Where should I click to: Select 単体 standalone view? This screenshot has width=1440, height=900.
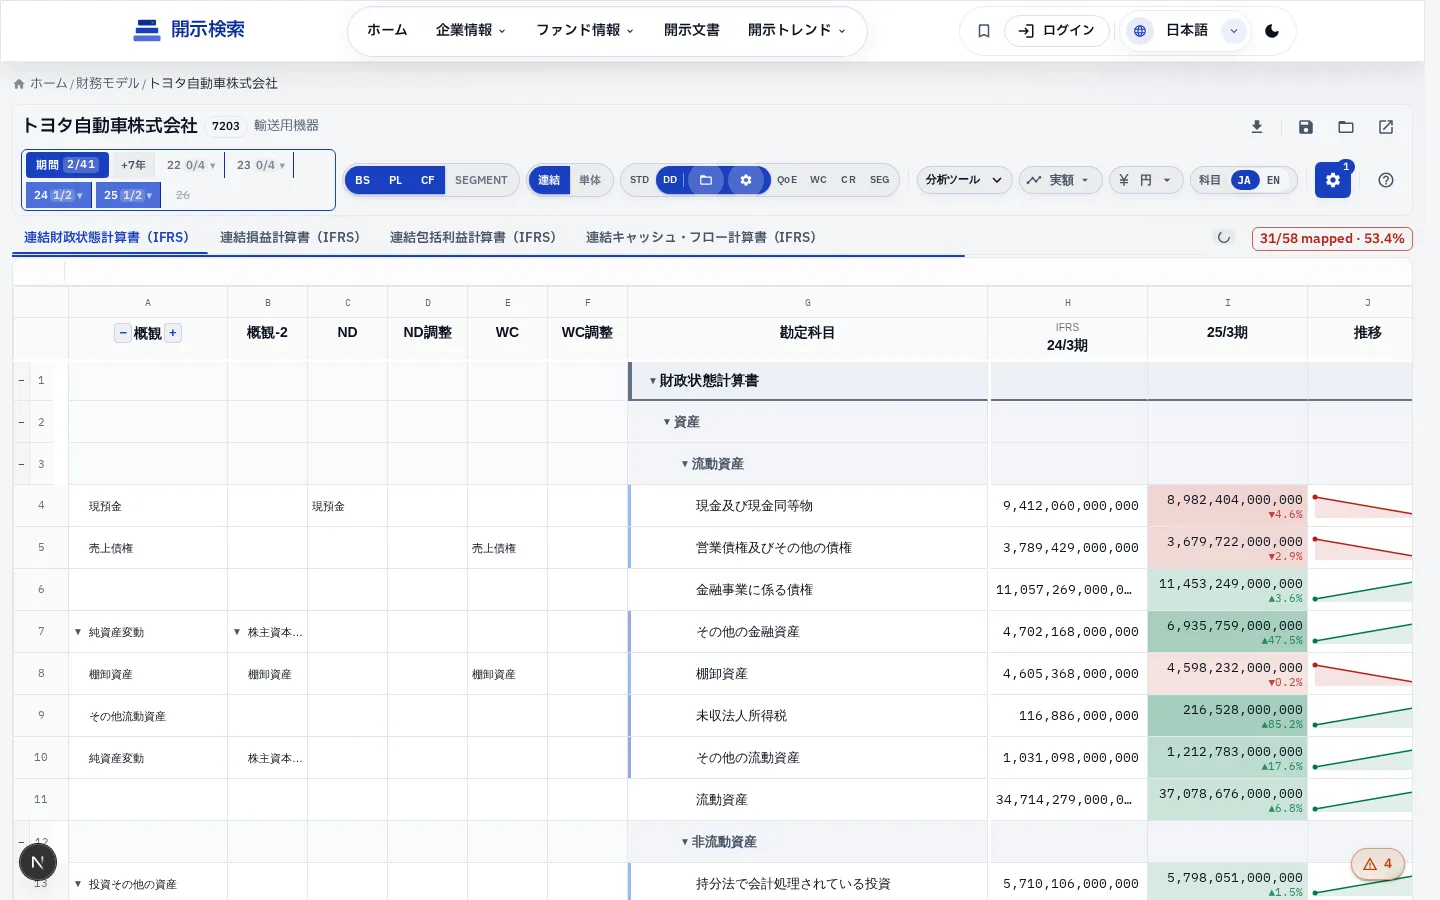click(590, 180)
